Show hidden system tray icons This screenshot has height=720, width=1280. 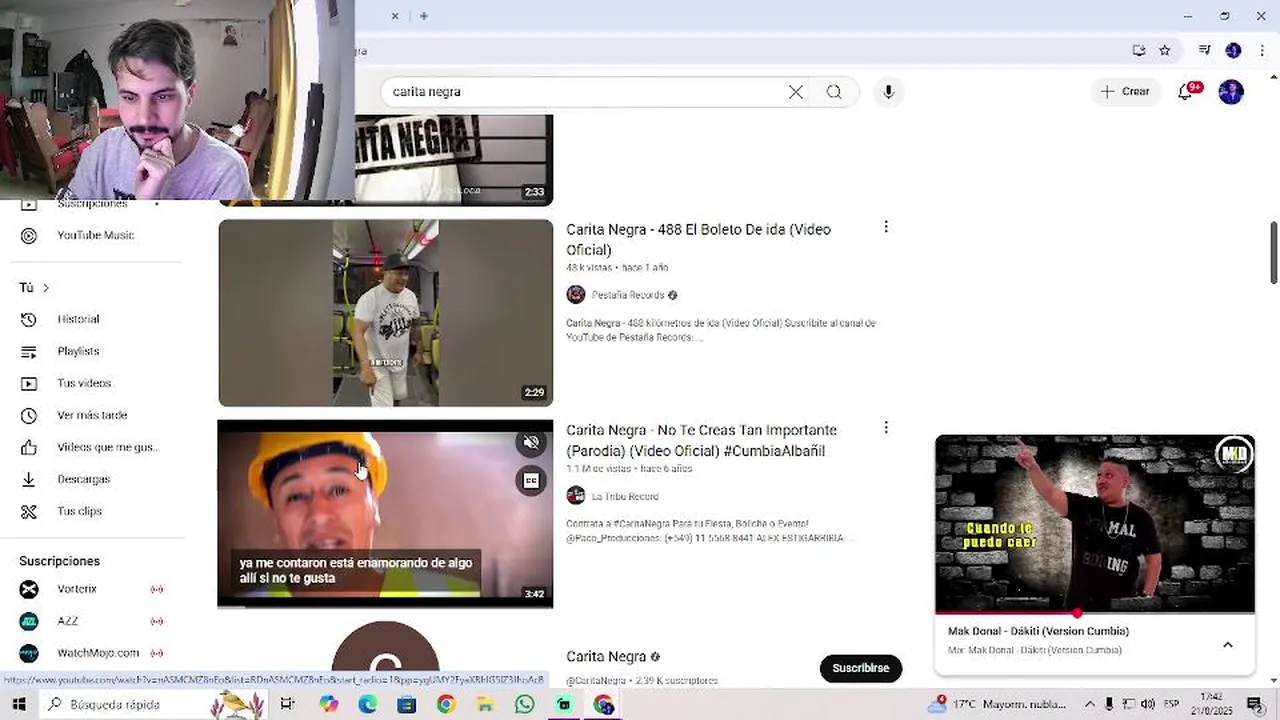(1090, 704)
